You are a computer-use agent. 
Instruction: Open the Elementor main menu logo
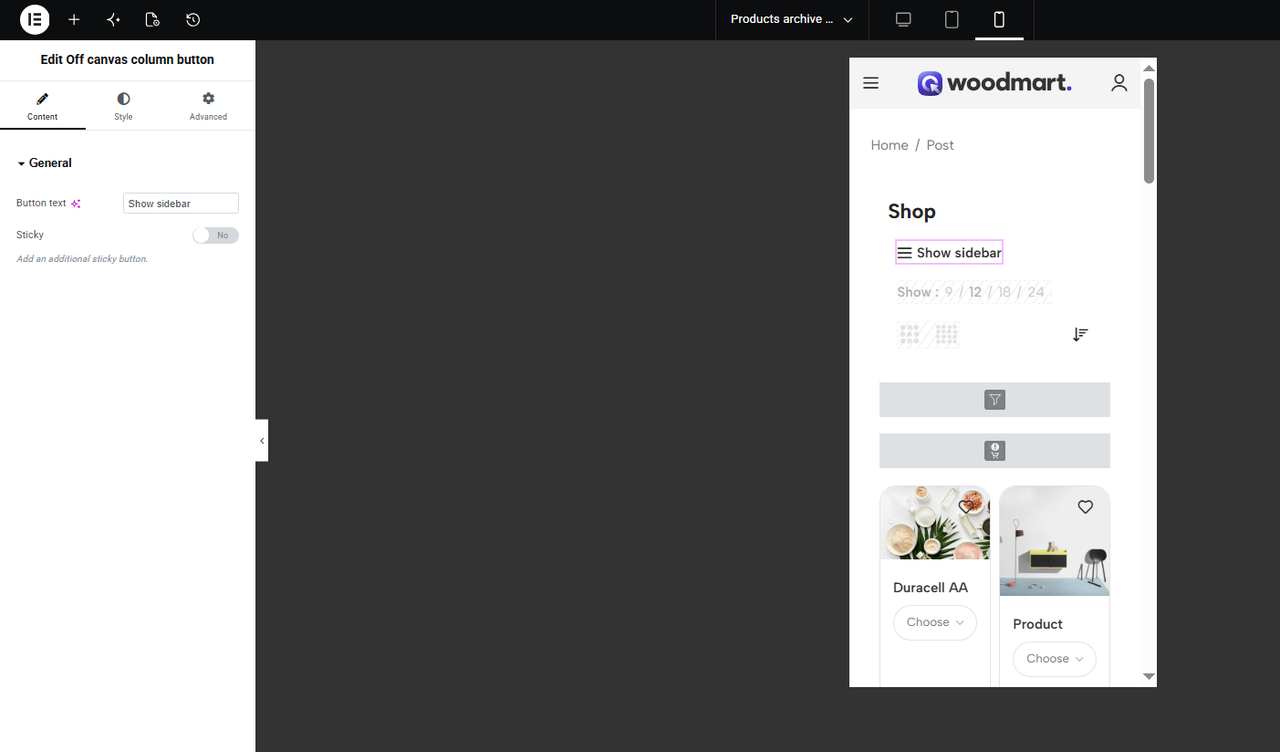(34, 19)
